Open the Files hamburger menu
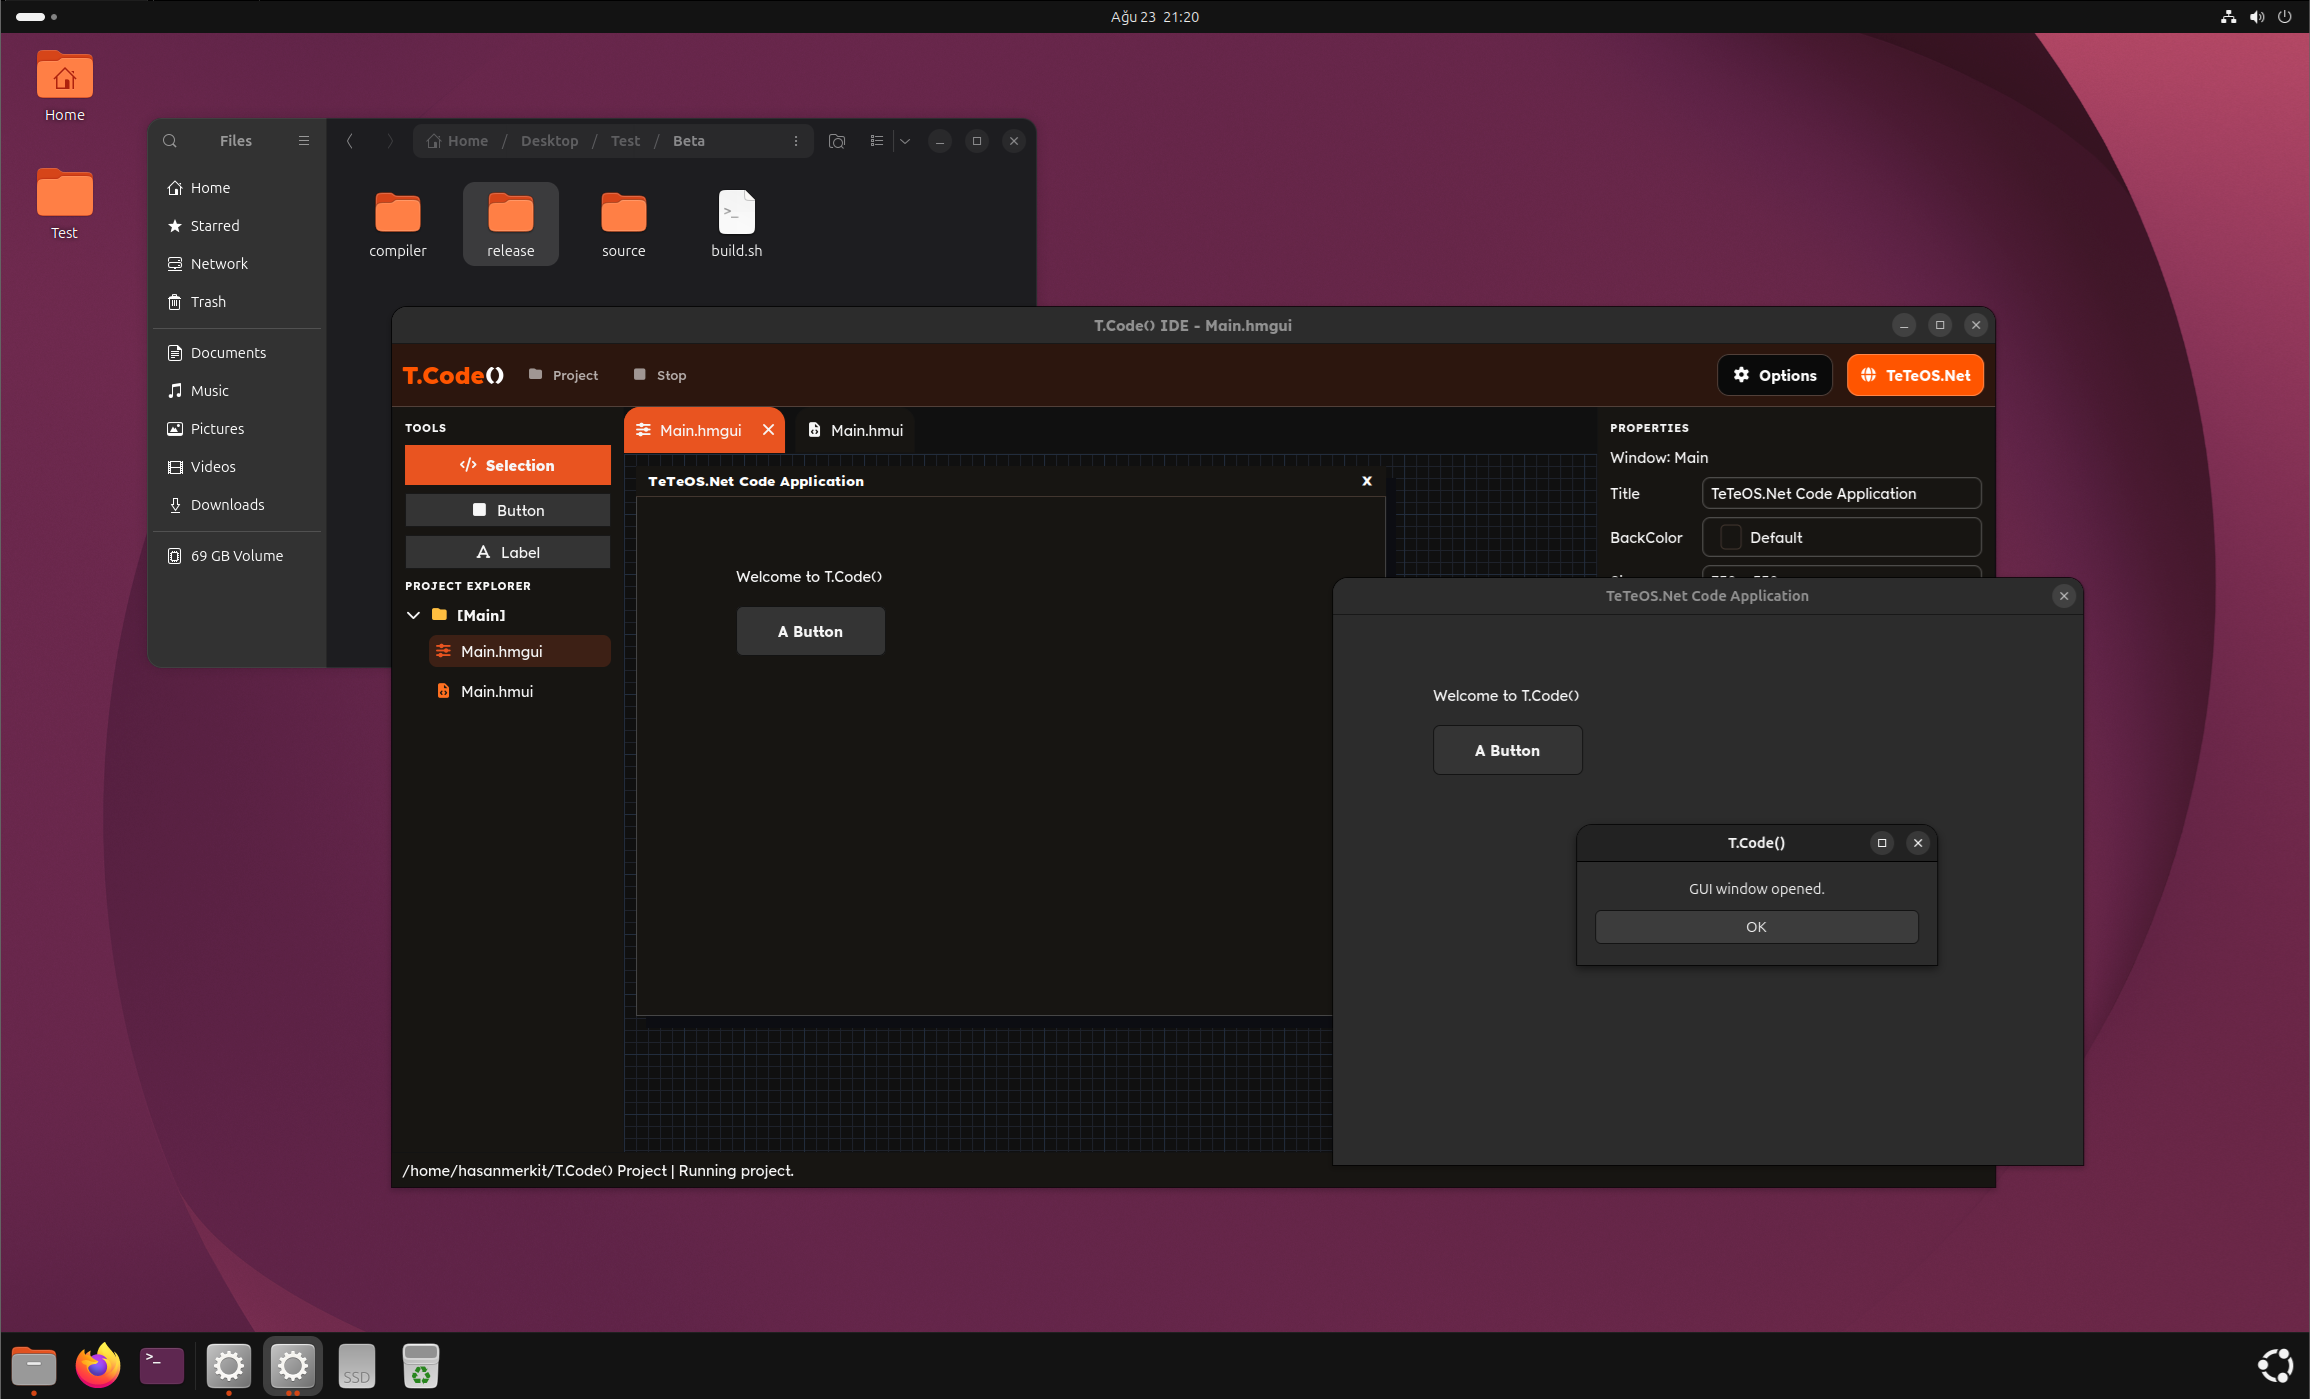The width and height of the screenshot is (2310, 1399). click(304, 141)
